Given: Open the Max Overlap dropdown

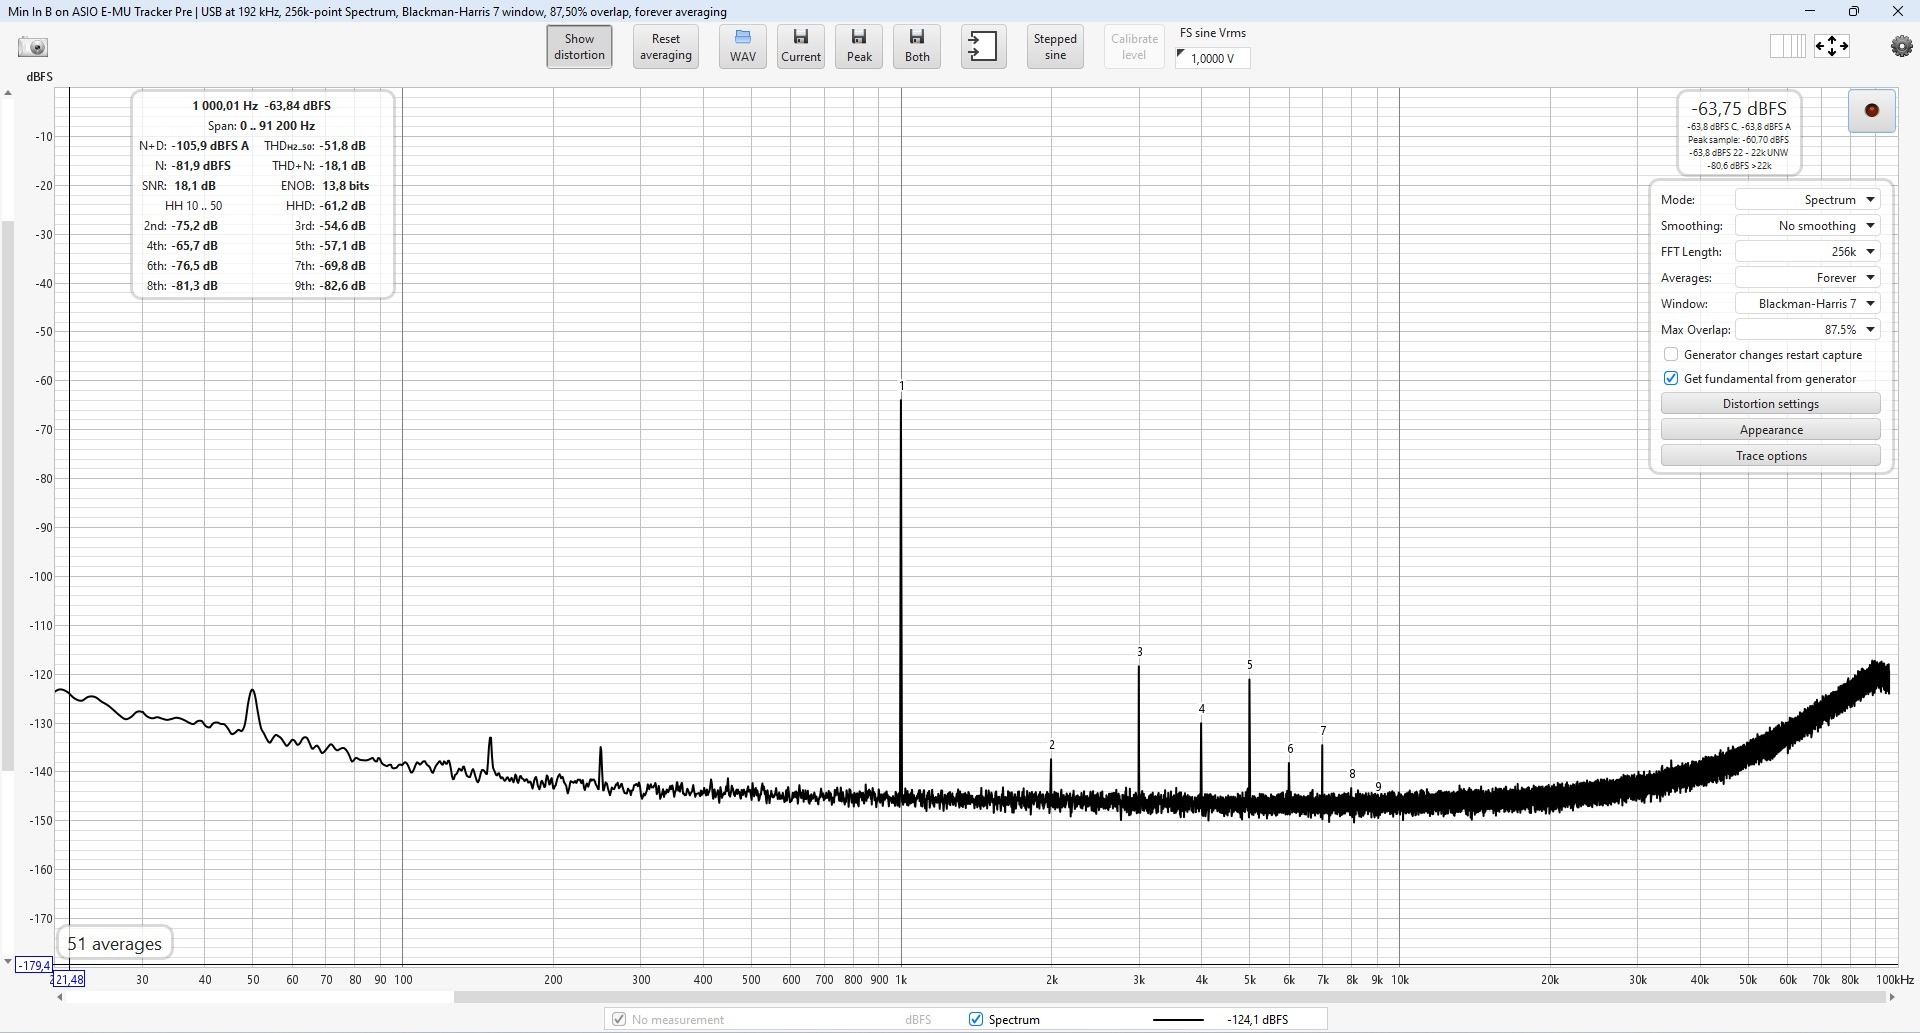Looking at the screenshot, I should pyautogui.click(x=1807, y=329).
